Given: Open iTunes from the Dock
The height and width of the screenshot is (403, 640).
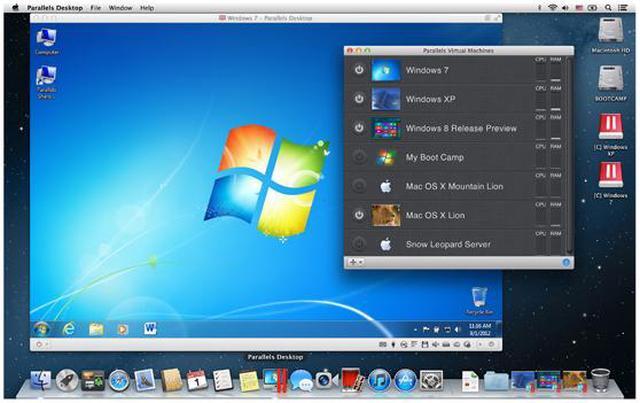Looking at the screenshot, I should (379, 380).
